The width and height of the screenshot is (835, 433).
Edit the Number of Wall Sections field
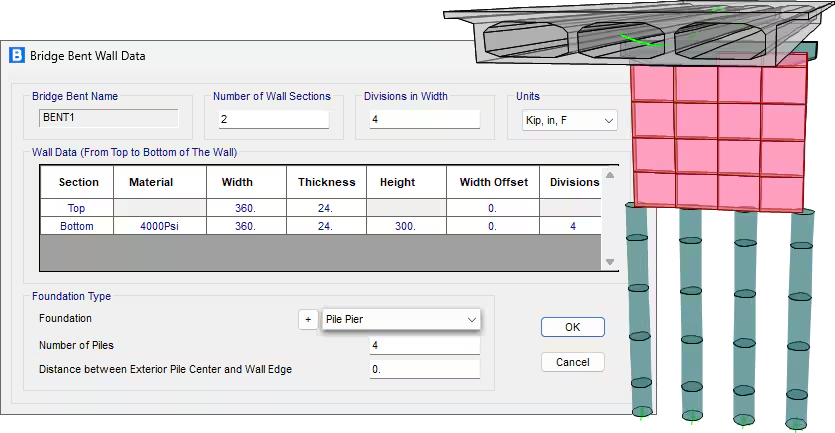coord(273,119)
